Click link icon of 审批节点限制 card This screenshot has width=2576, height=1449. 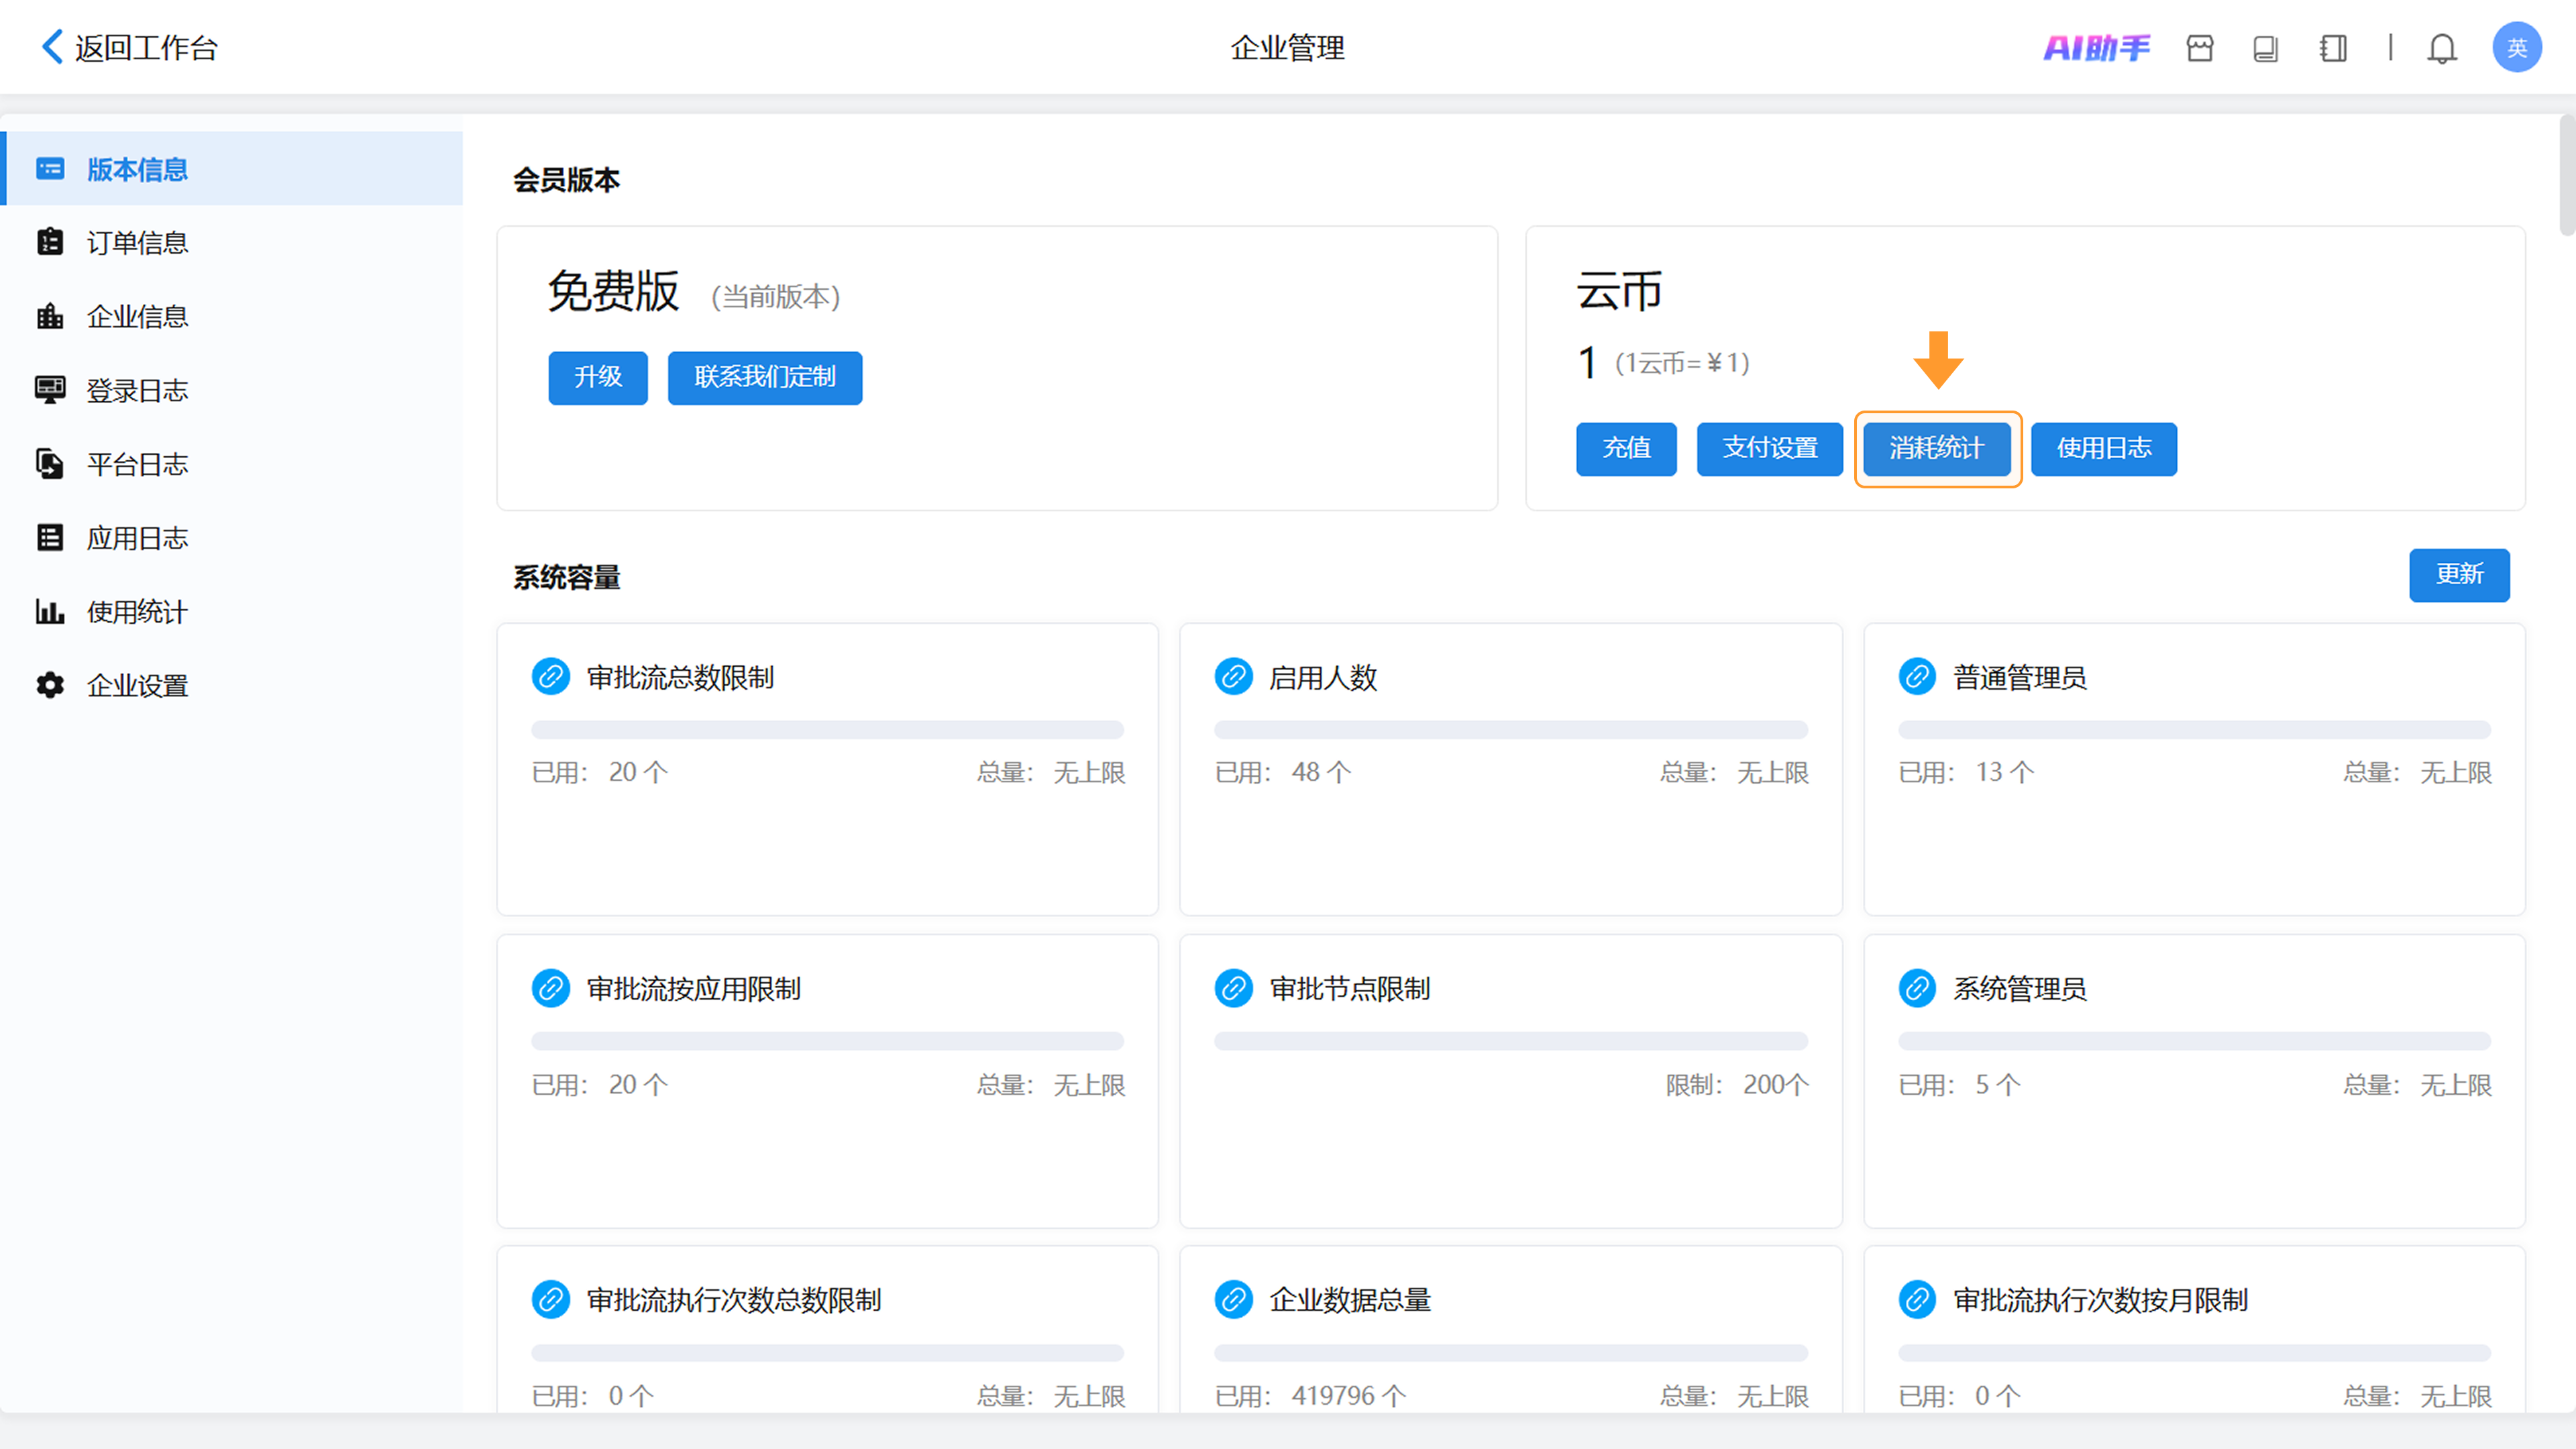(1234, 988)
